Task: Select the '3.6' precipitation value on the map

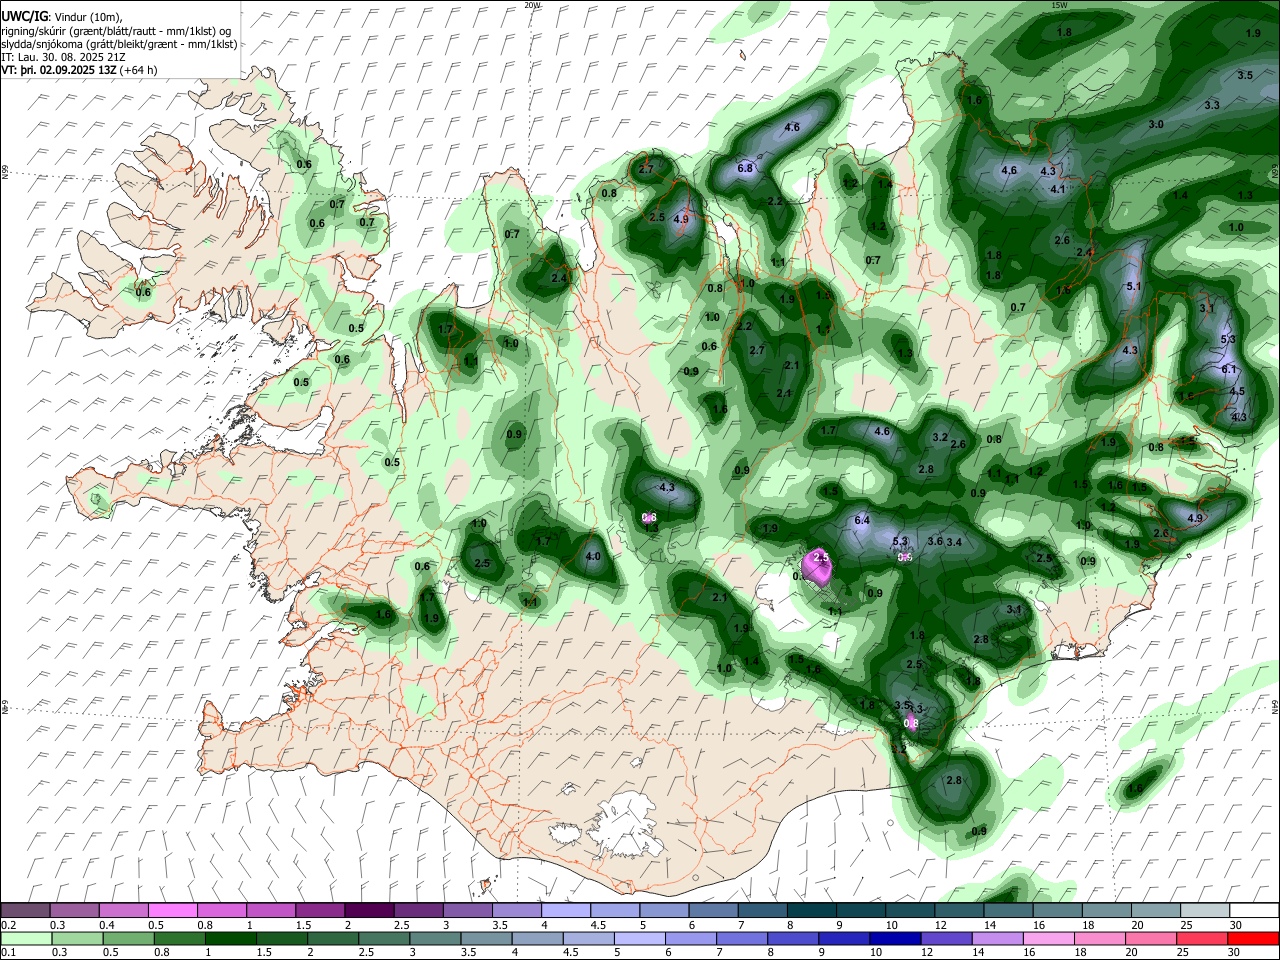Action: point(935,541)
